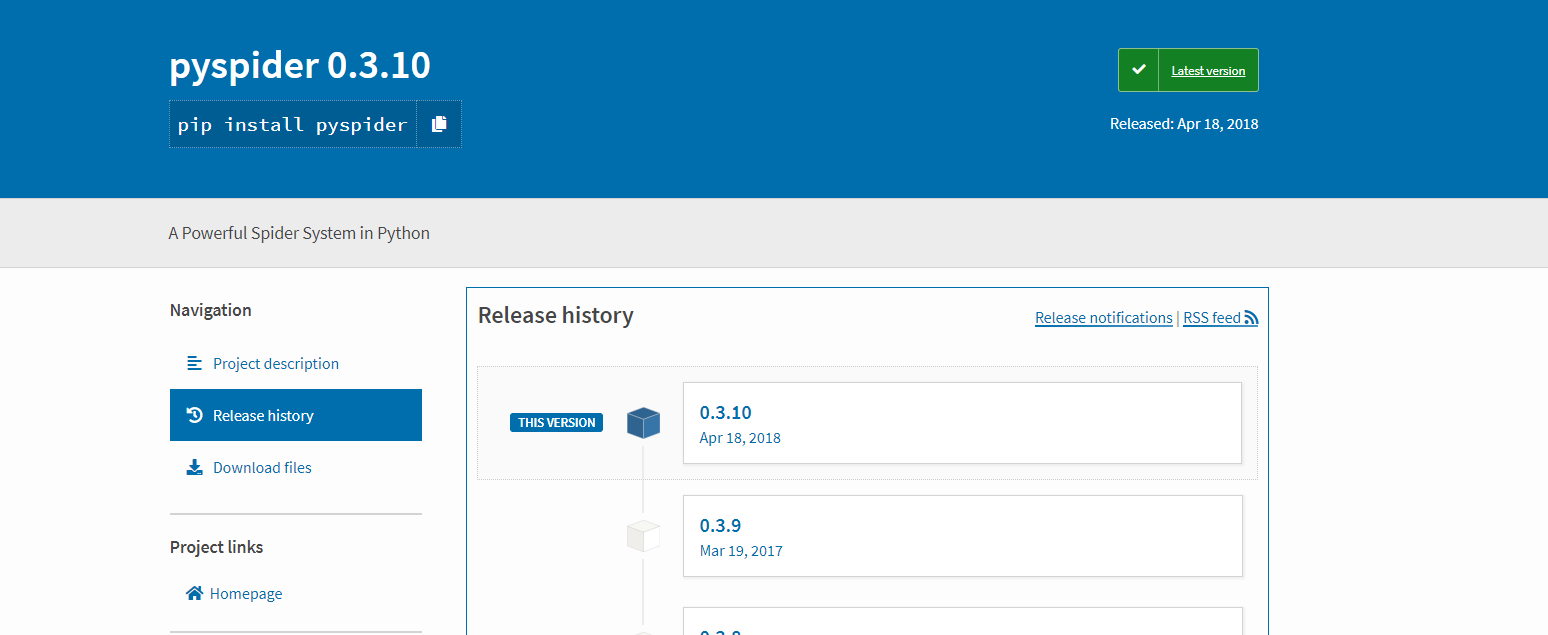The width and height of the screenshot is (1548, 635).
Task: Click the RSS feed icon
Action: tap(1251, 318)
